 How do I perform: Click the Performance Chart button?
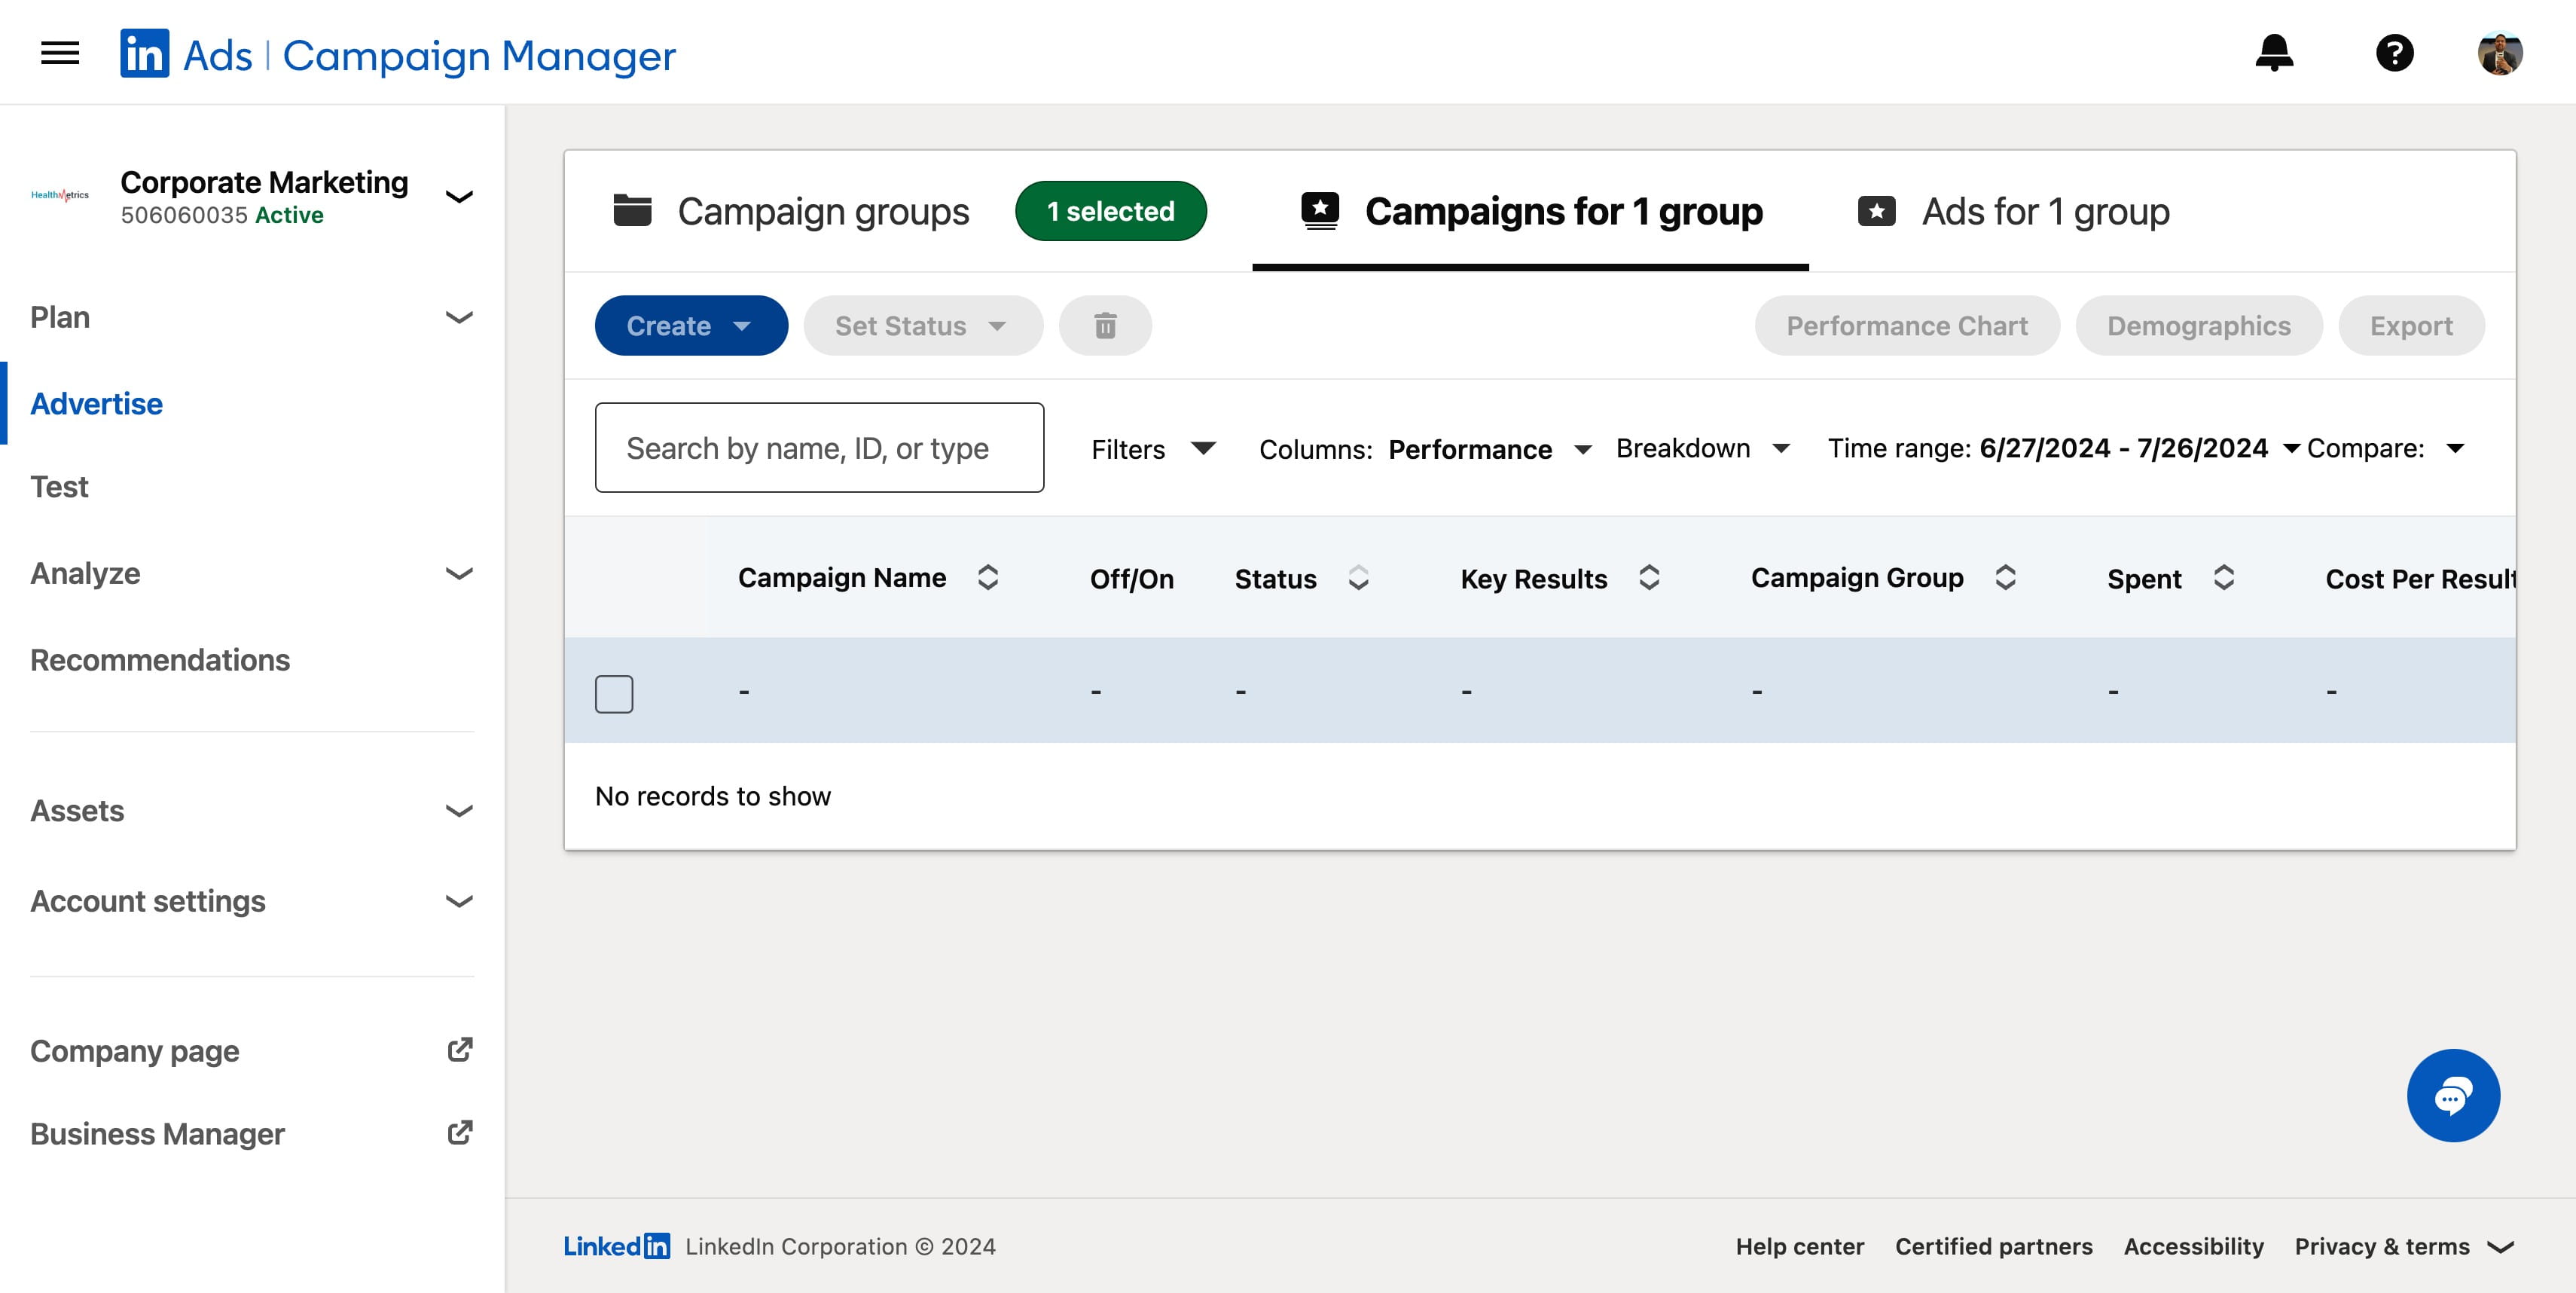(1907, 325)
